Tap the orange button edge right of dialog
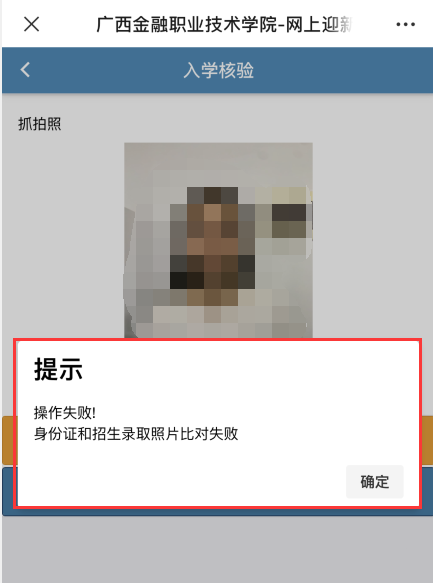433x583 pixels. click(x=427, y=441)
